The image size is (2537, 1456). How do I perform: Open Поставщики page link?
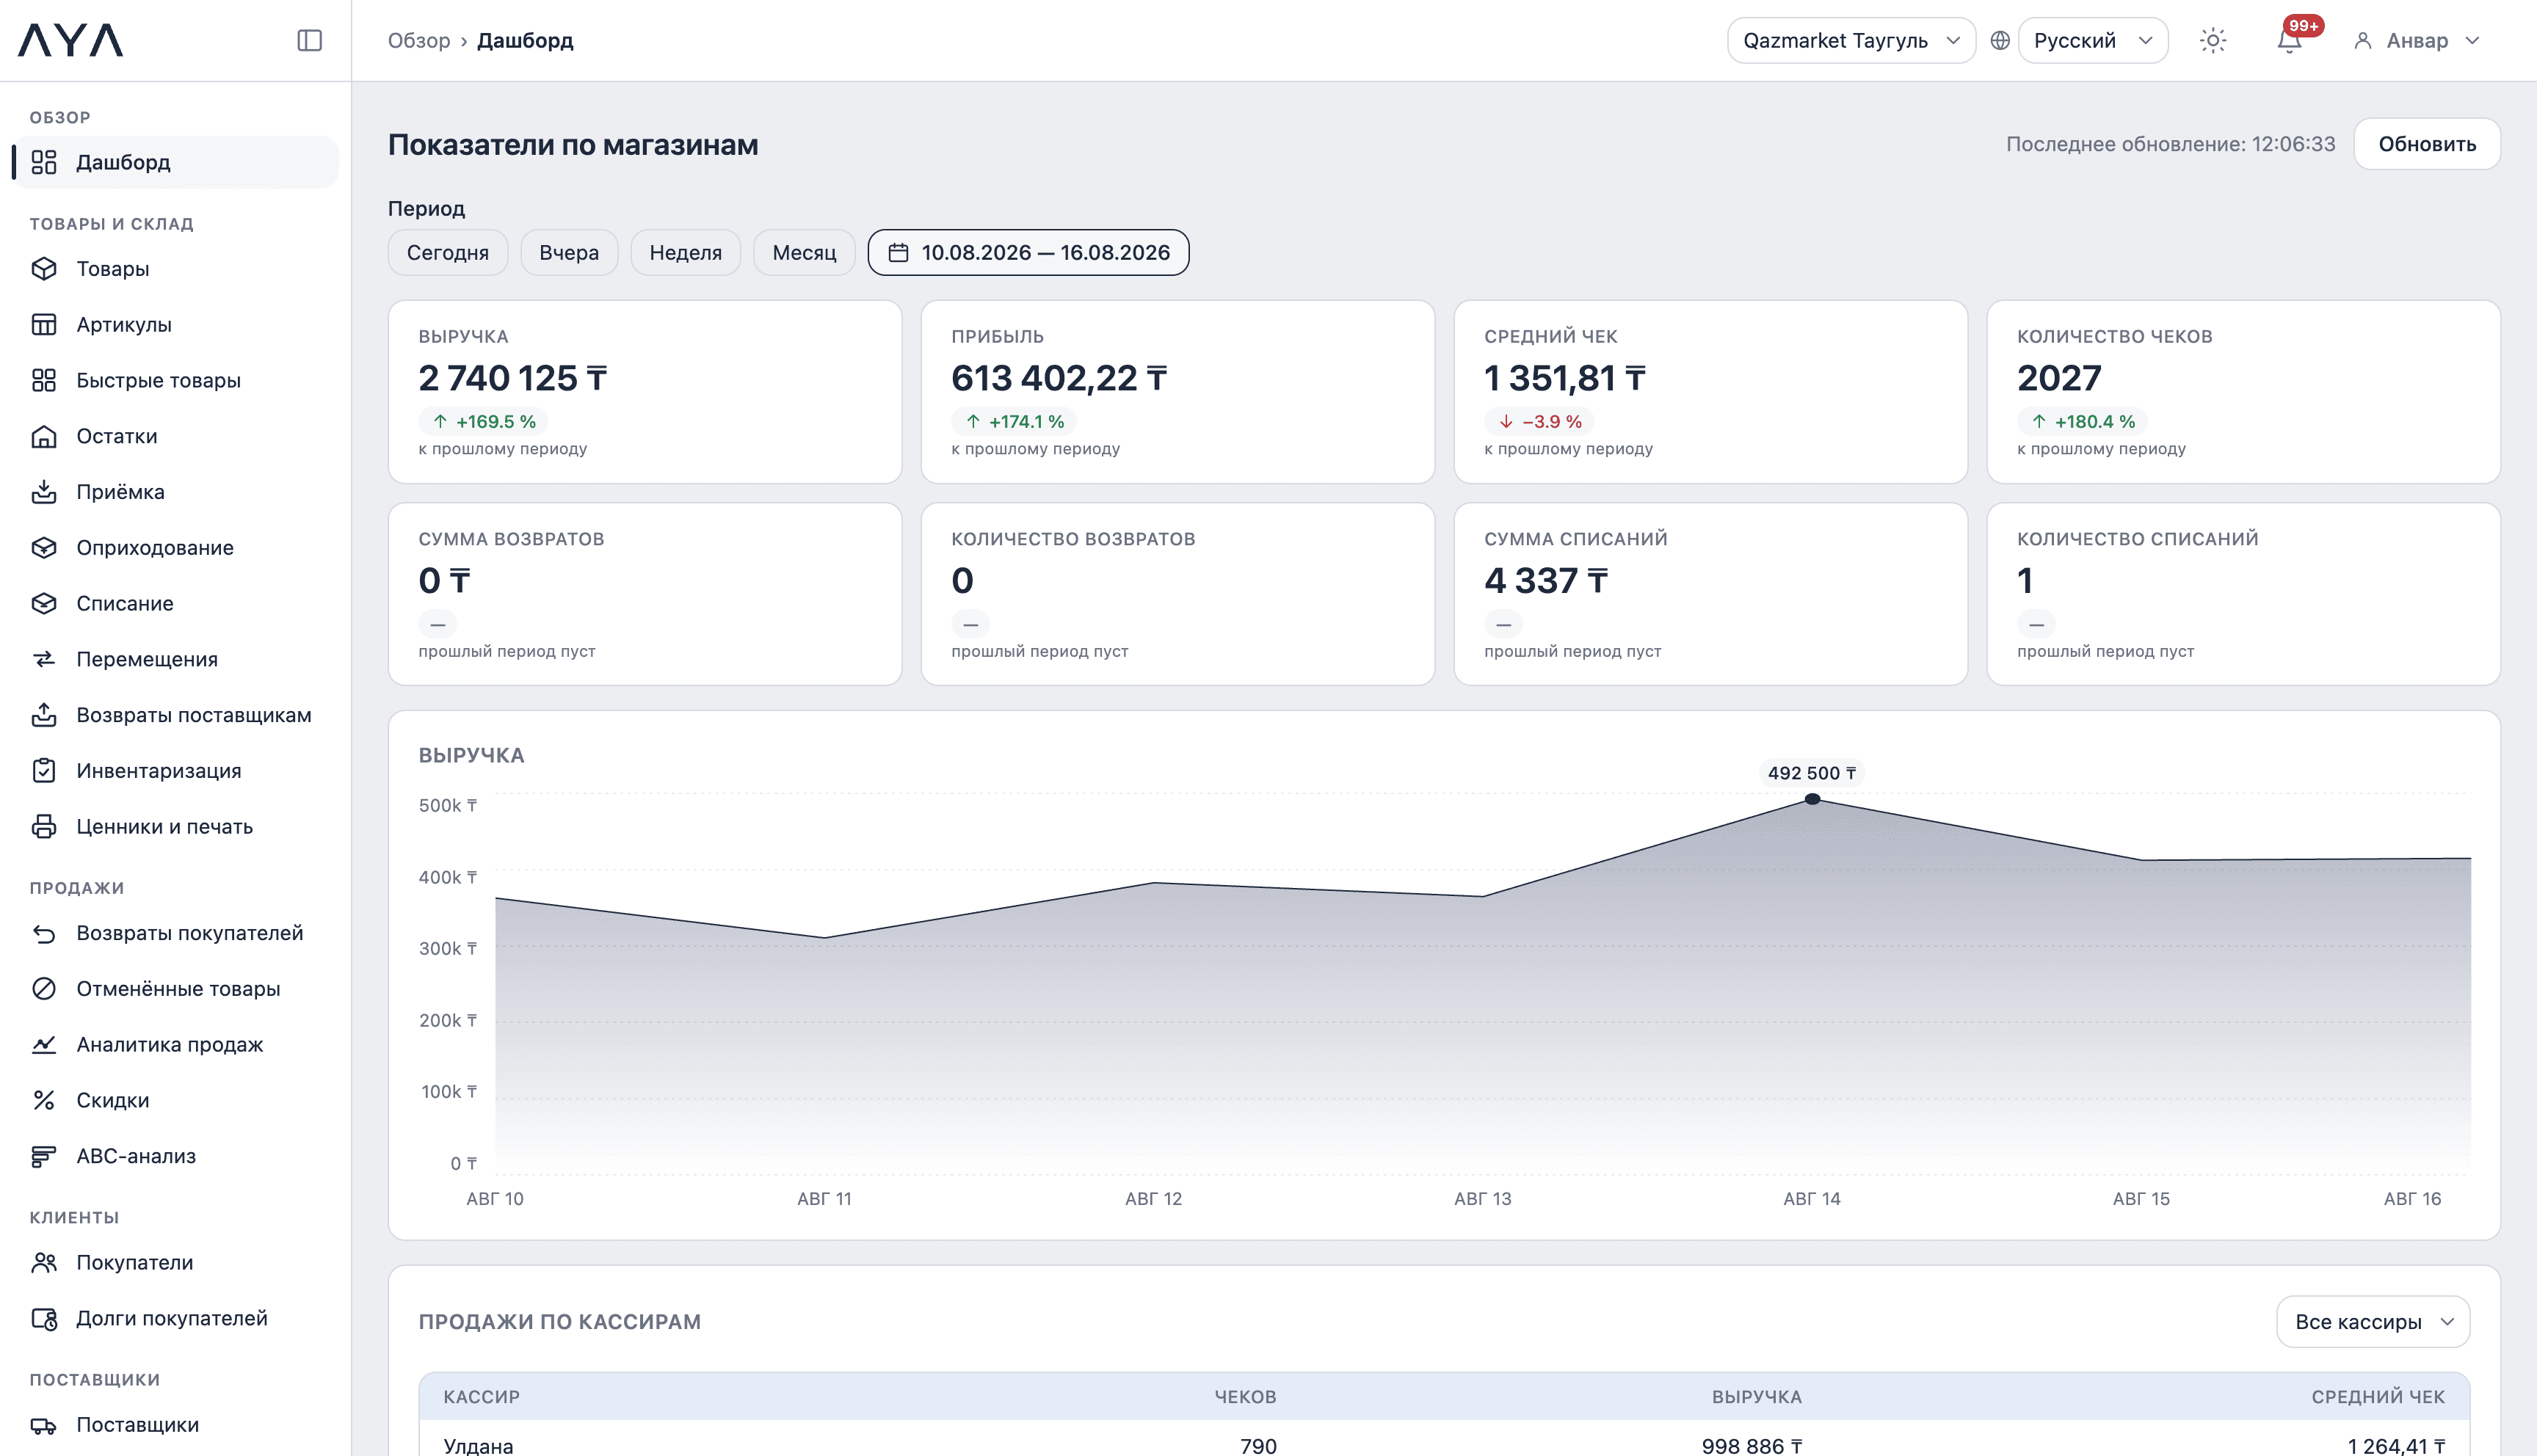[x=175, y=1425]
